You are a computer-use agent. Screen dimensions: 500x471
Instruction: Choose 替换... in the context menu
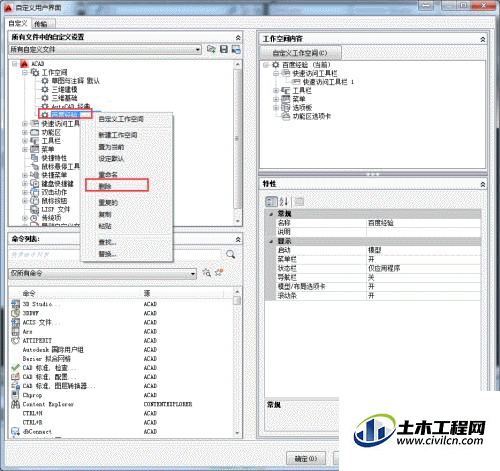(x=107, y=254)
